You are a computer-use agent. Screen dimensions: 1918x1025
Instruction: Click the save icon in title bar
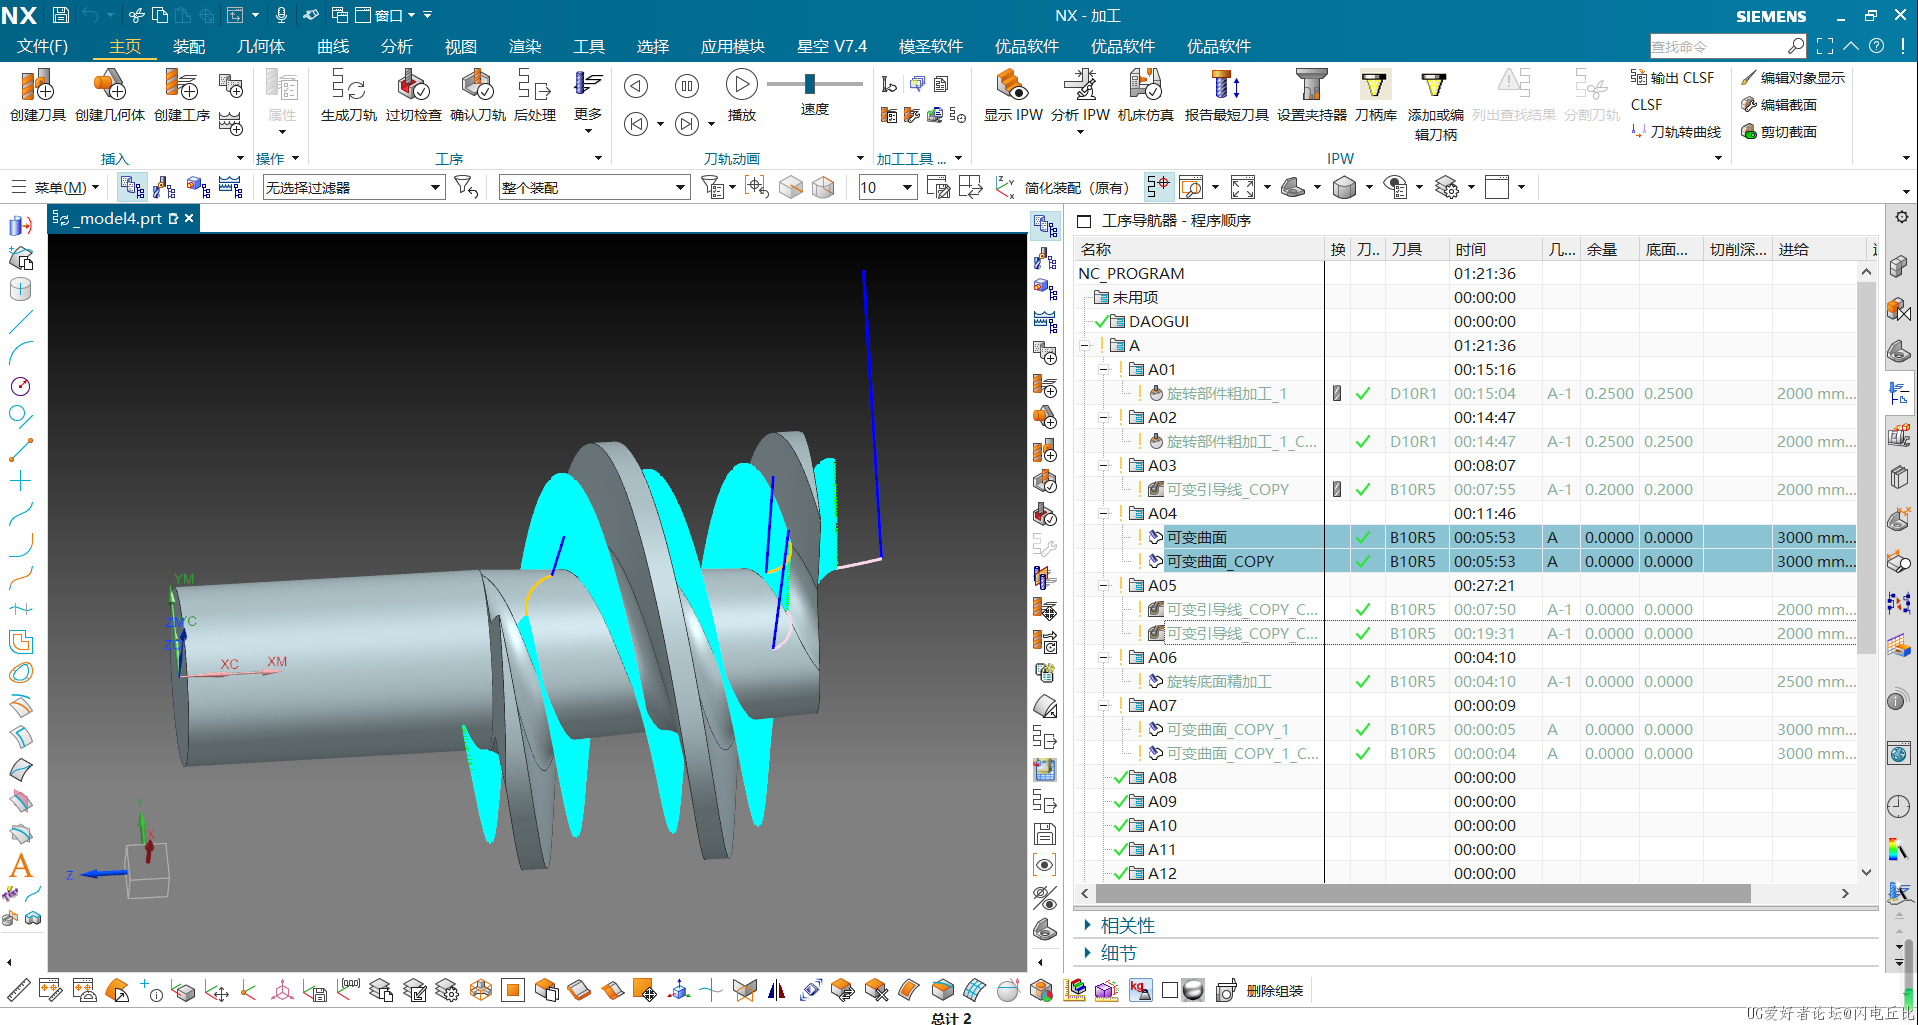click(x=60, y=15)
